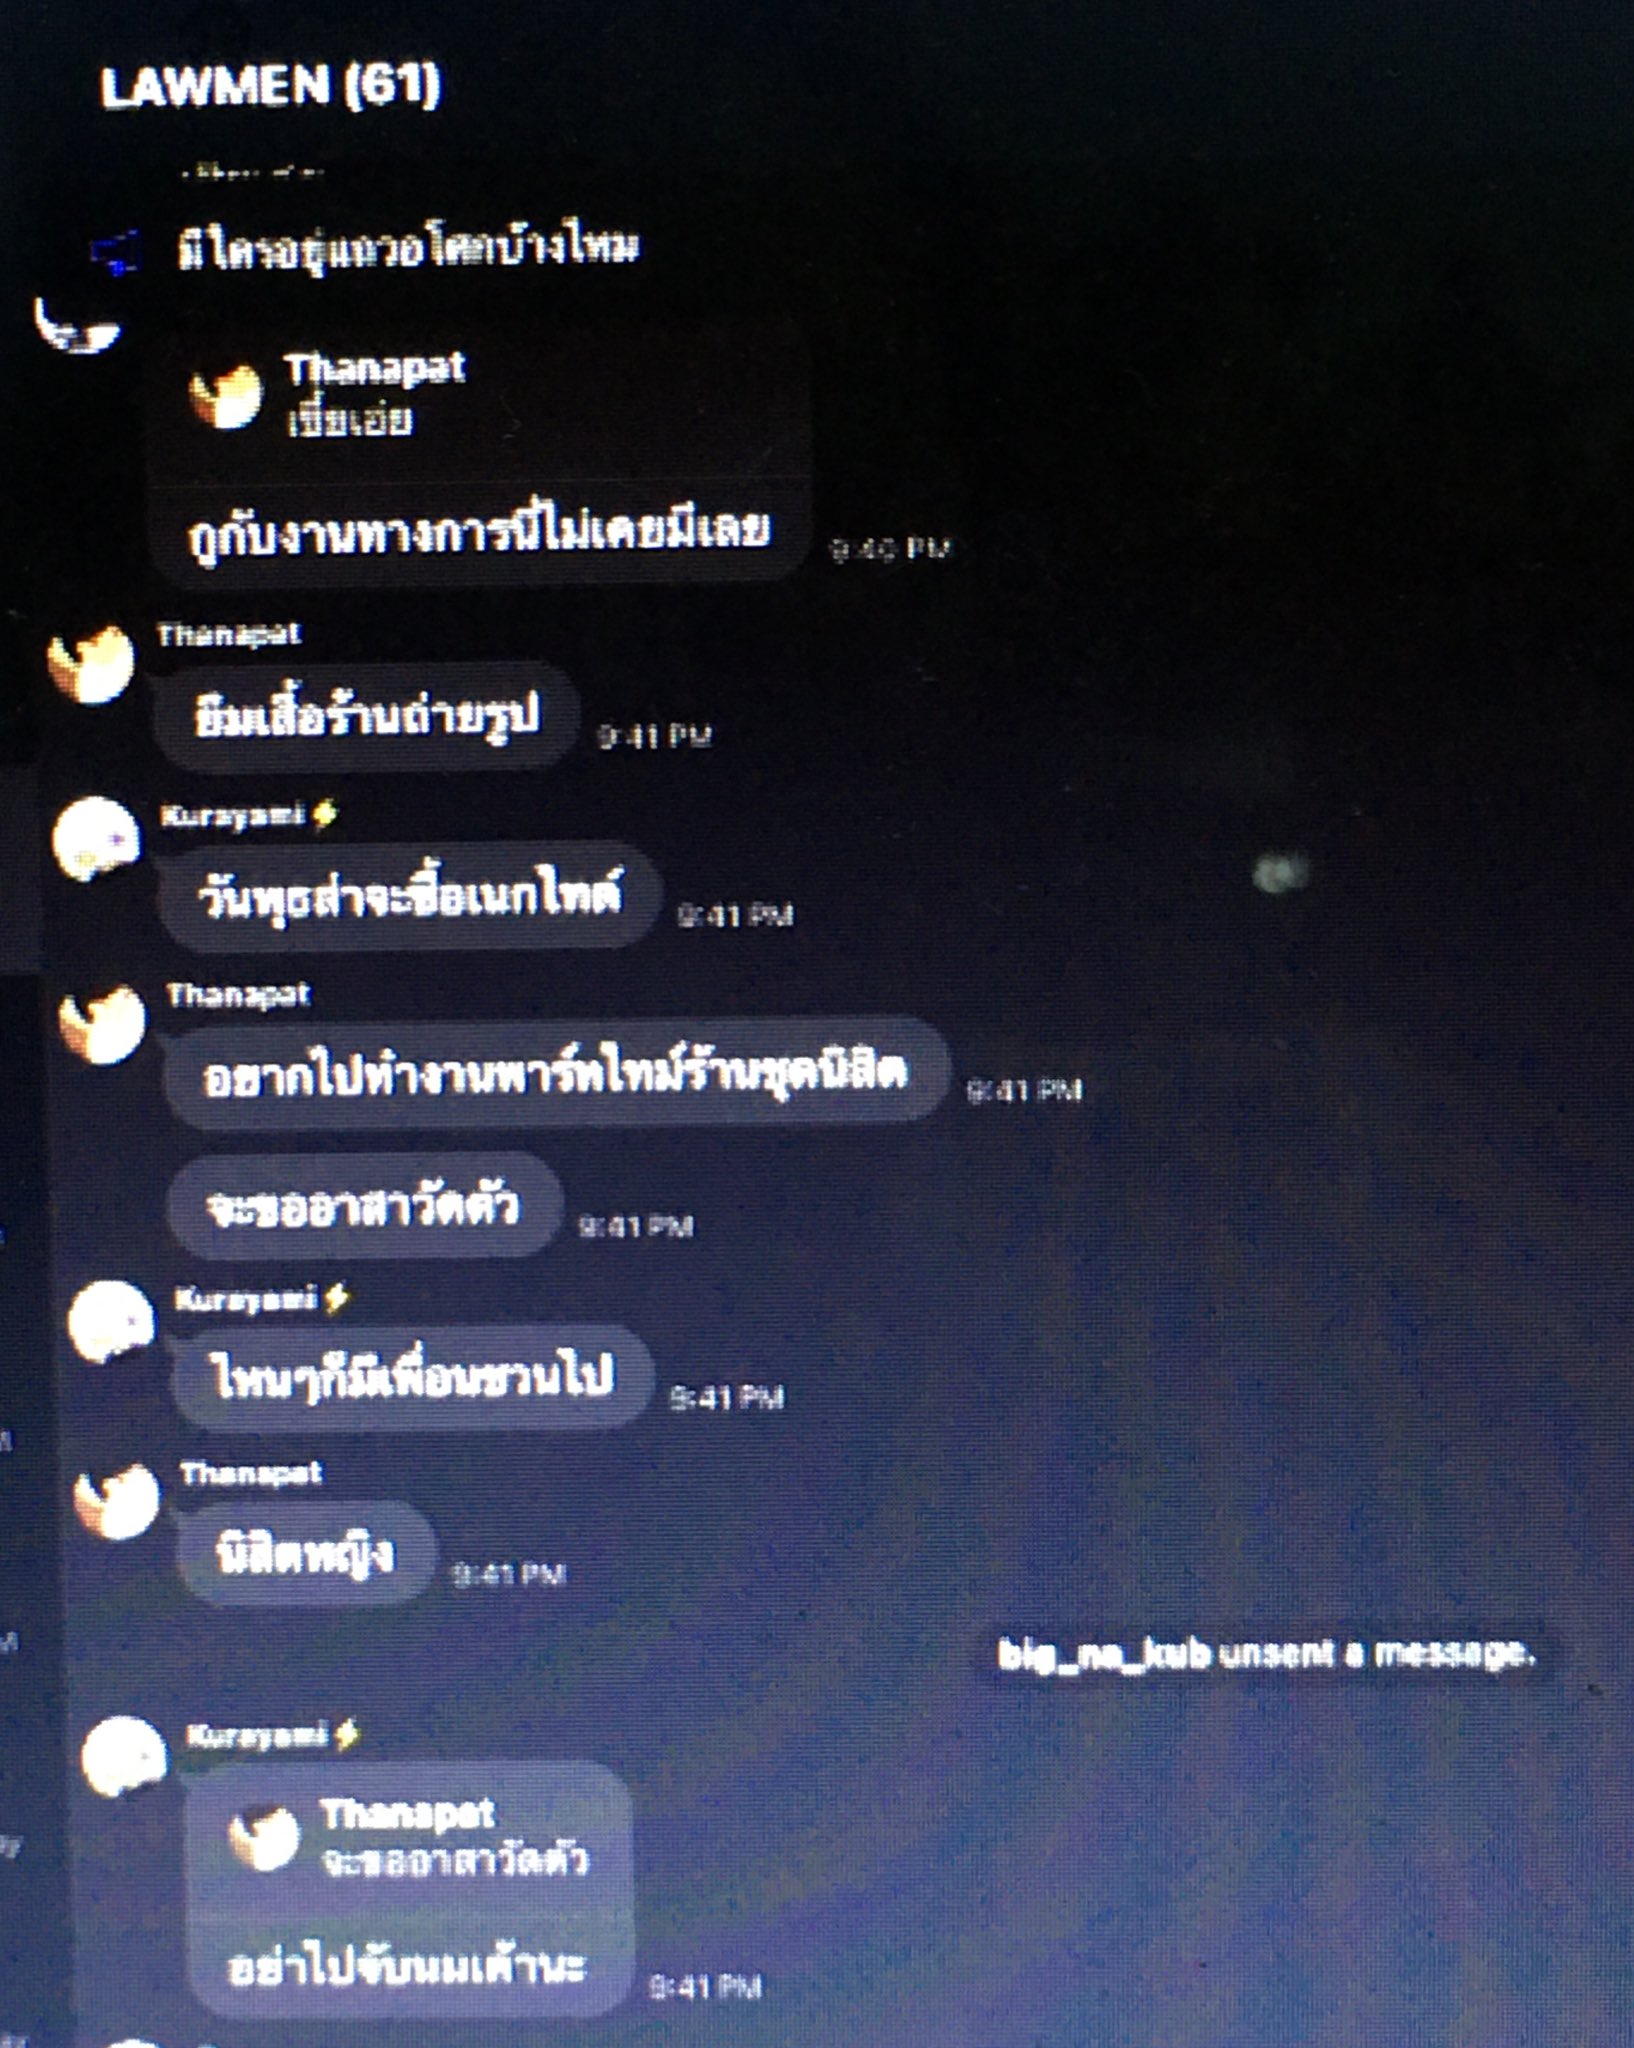Click the Thanapat sender name above the photo shop message

229,634
